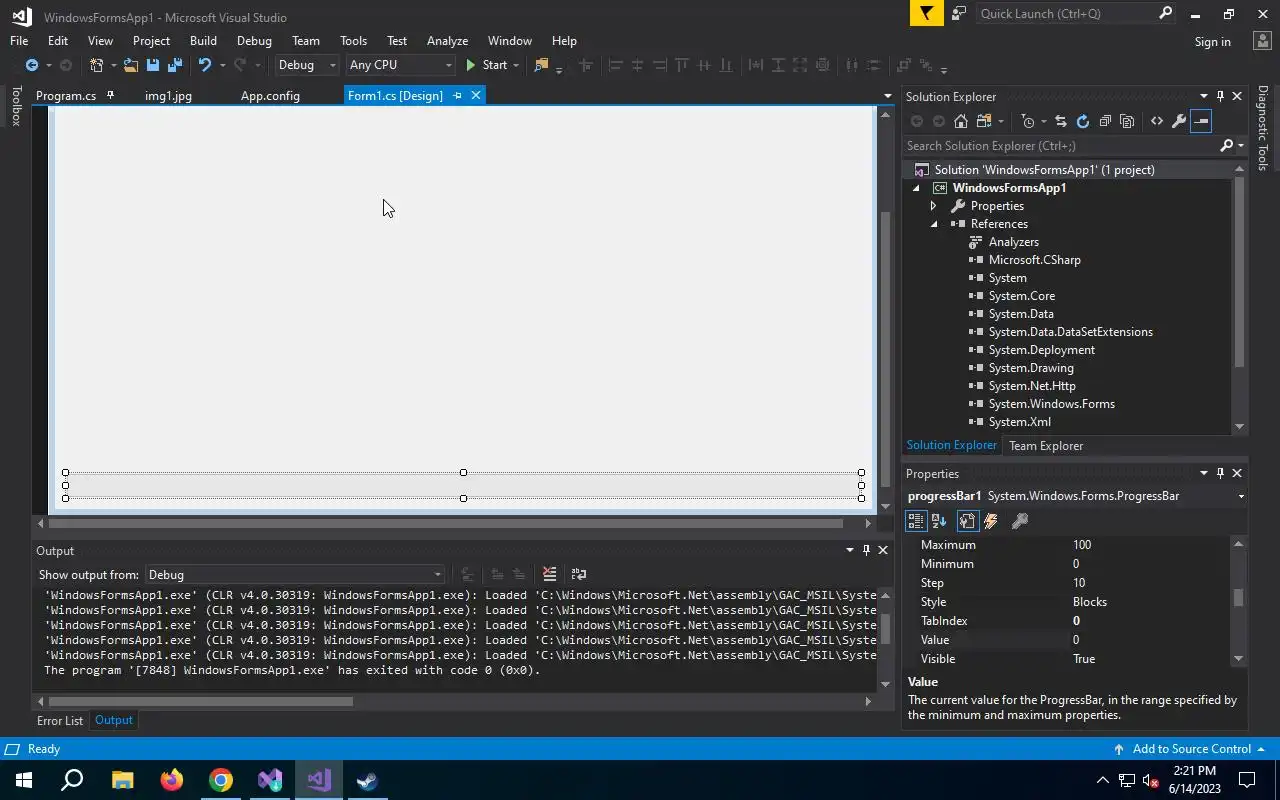Switch to the Program.cs tab
Image resolution: width=1280 pixels, height=800 pixels.
tap(66, 96)
